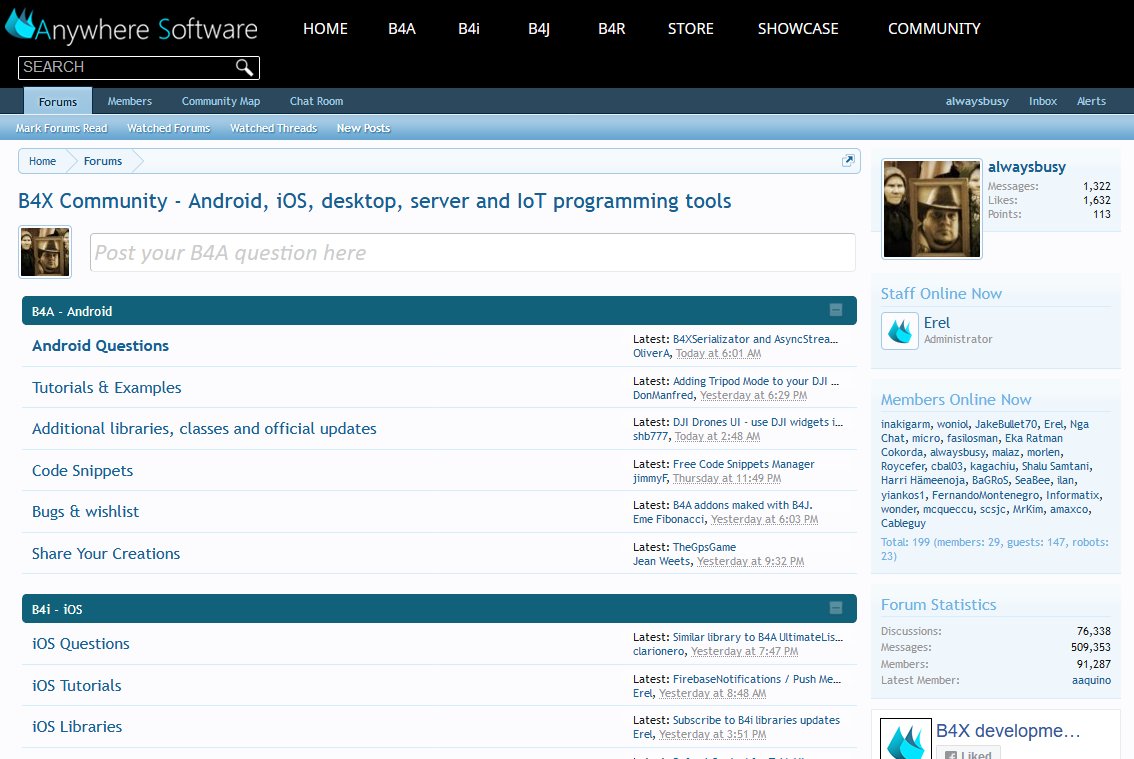Open the STORE menu item
Viewport: 1134px width, 759px height.
click(691, 29)
